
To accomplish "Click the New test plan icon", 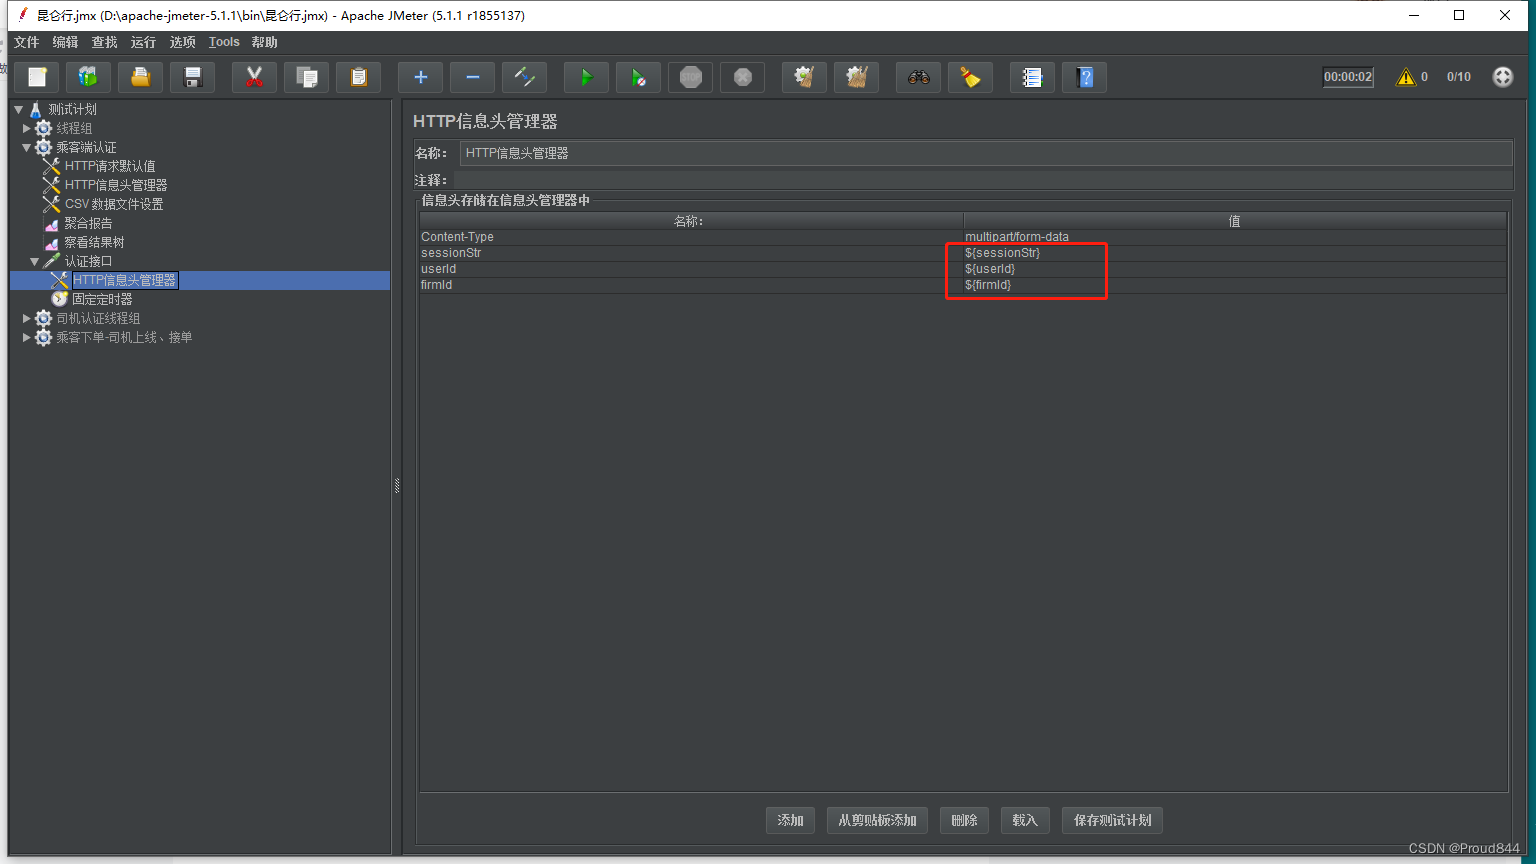I will tap(37, 77).
